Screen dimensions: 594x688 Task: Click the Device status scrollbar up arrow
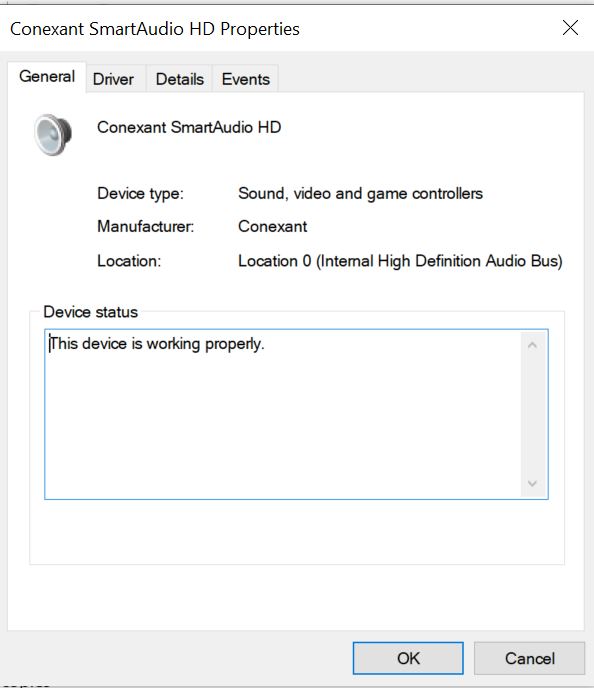point(533,345)
